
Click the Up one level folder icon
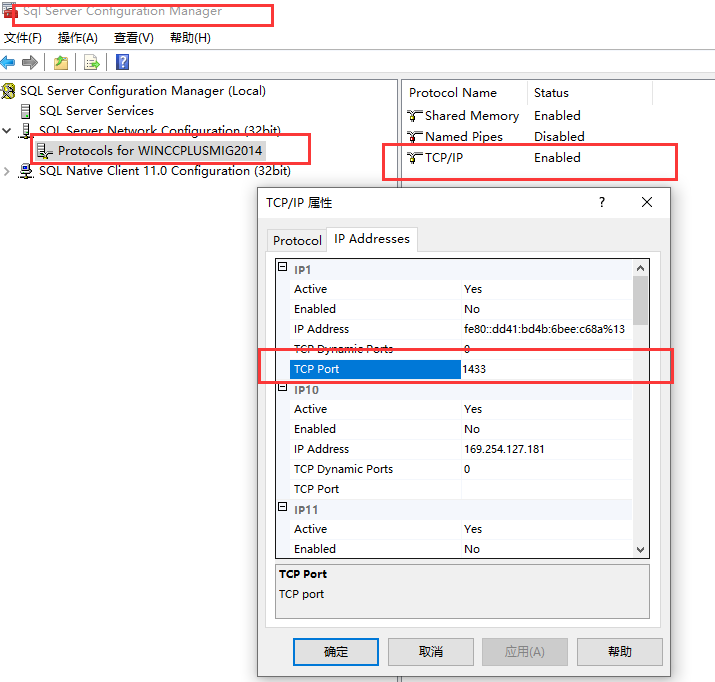[x=61, y=62]
